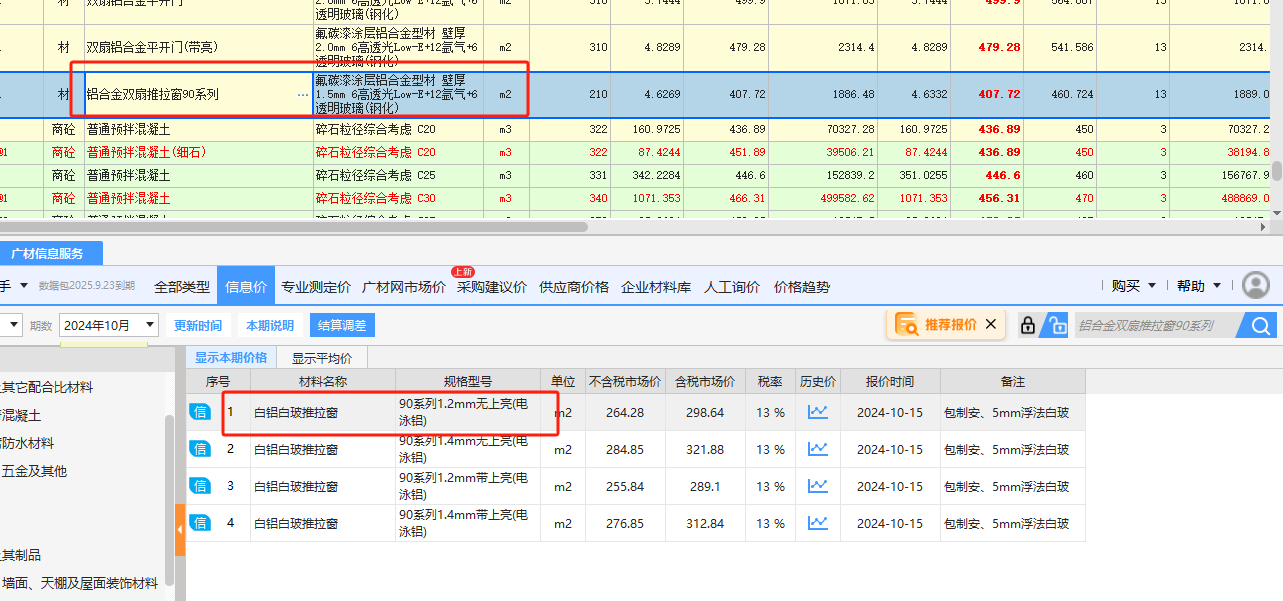Select the 信息价 tab
Image resolution: width=1283 pixels, height=601 pixels.
click(246, 287)
